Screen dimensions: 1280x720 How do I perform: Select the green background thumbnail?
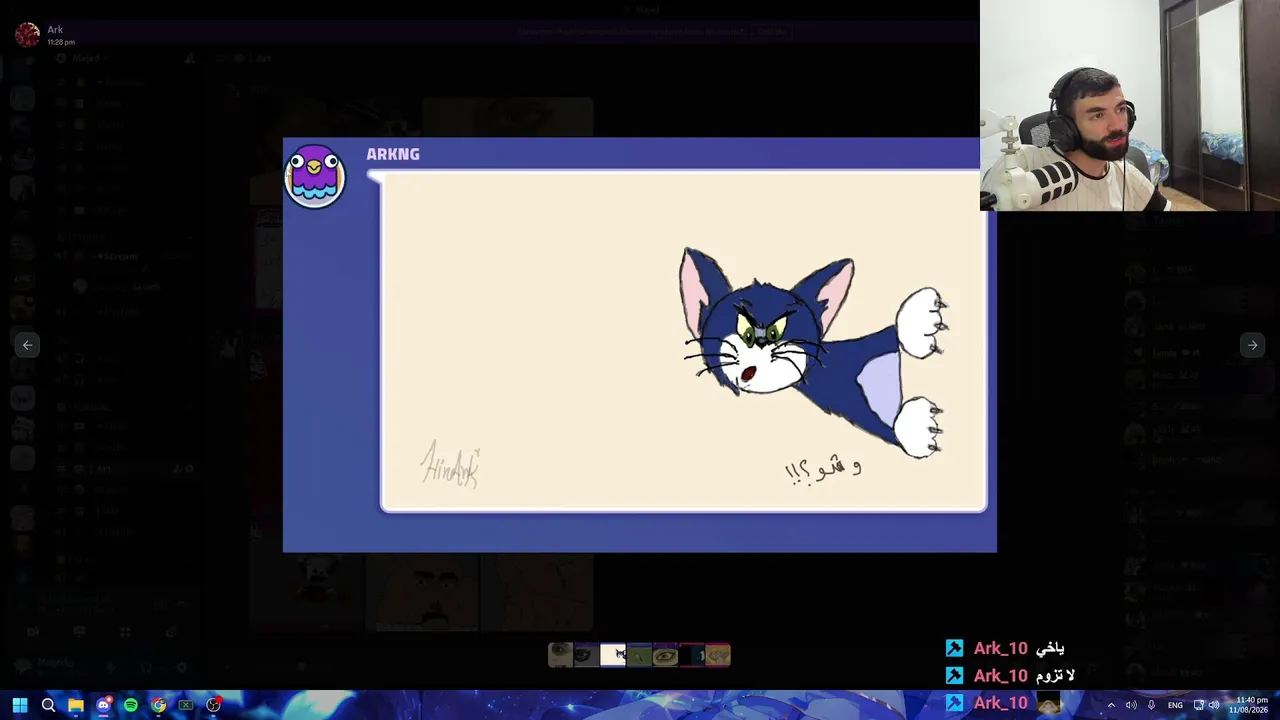[639, 655]
